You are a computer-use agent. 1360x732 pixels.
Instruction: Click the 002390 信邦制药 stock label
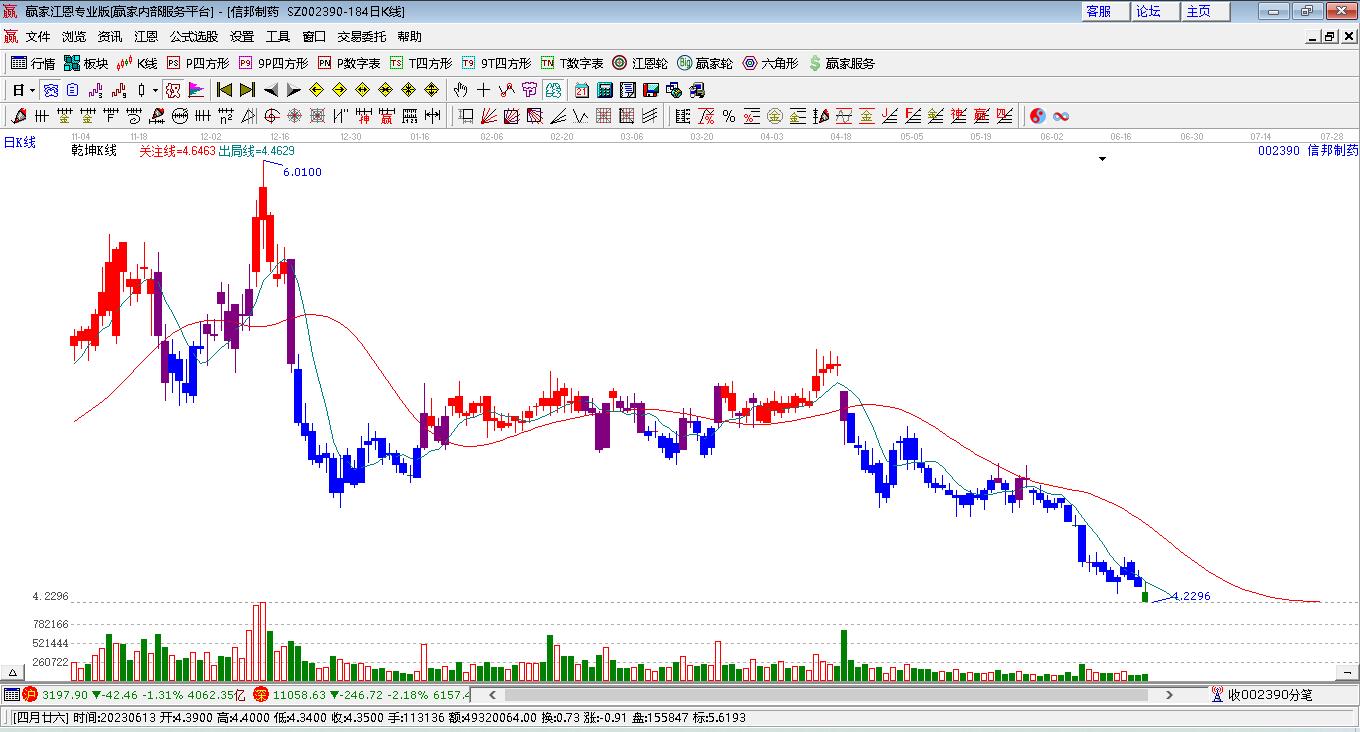[x=1308, y=151]
